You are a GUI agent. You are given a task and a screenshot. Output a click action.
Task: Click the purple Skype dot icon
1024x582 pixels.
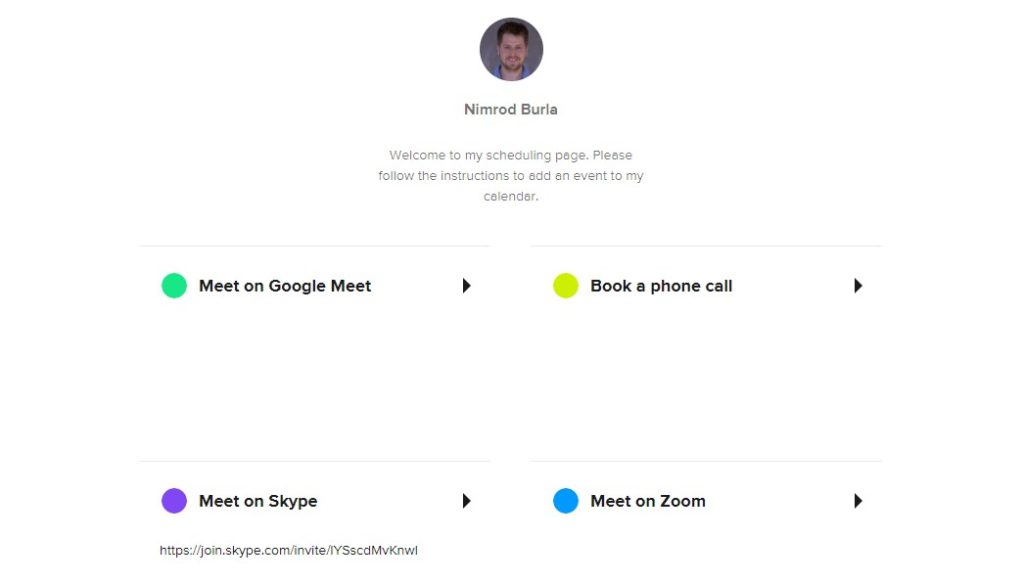tap(174, 501)
